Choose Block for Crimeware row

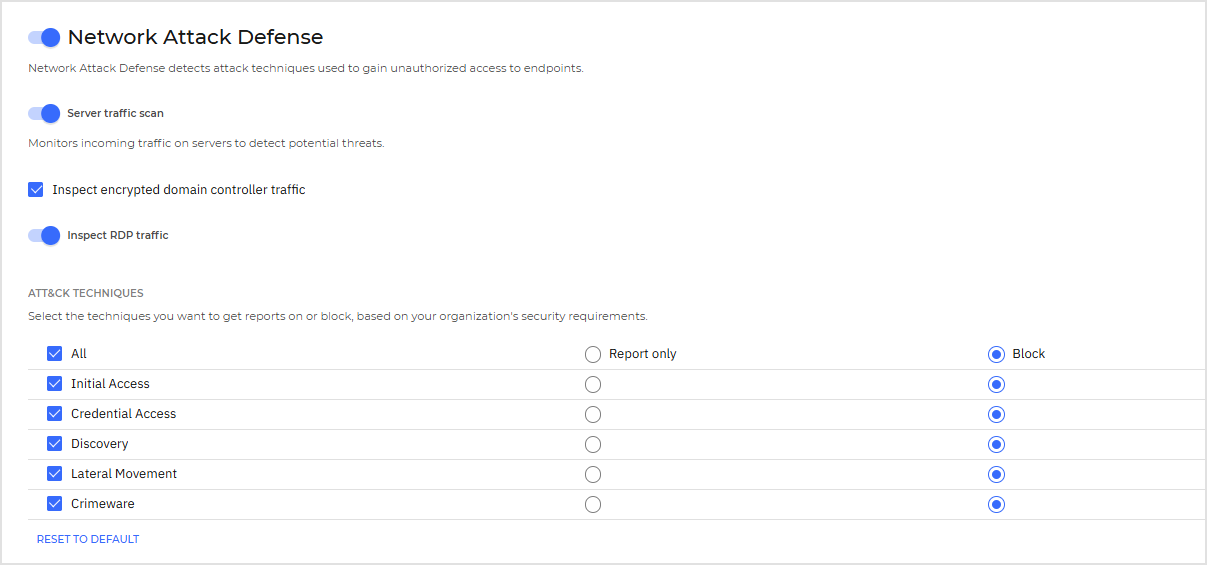coord(996,505)
